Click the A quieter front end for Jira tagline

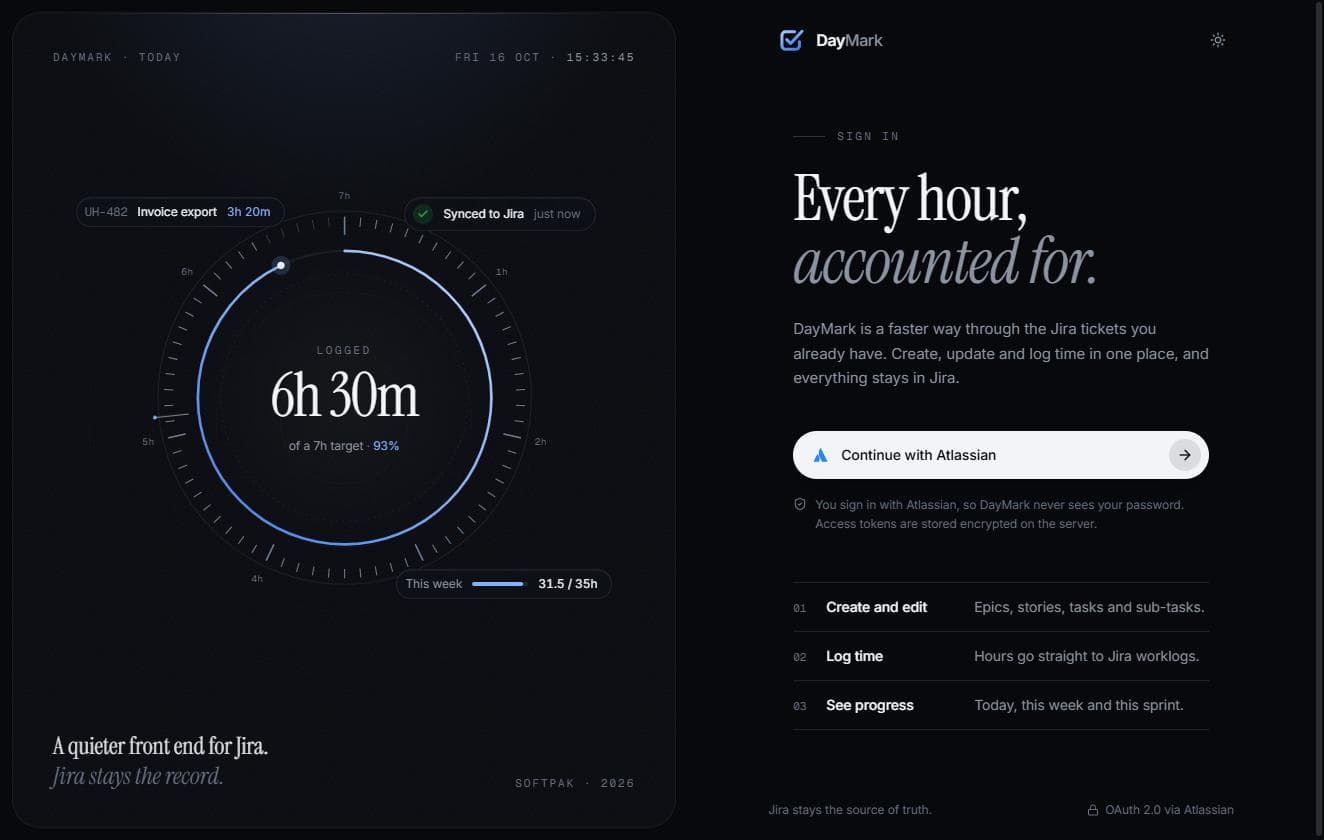[160, 746]
